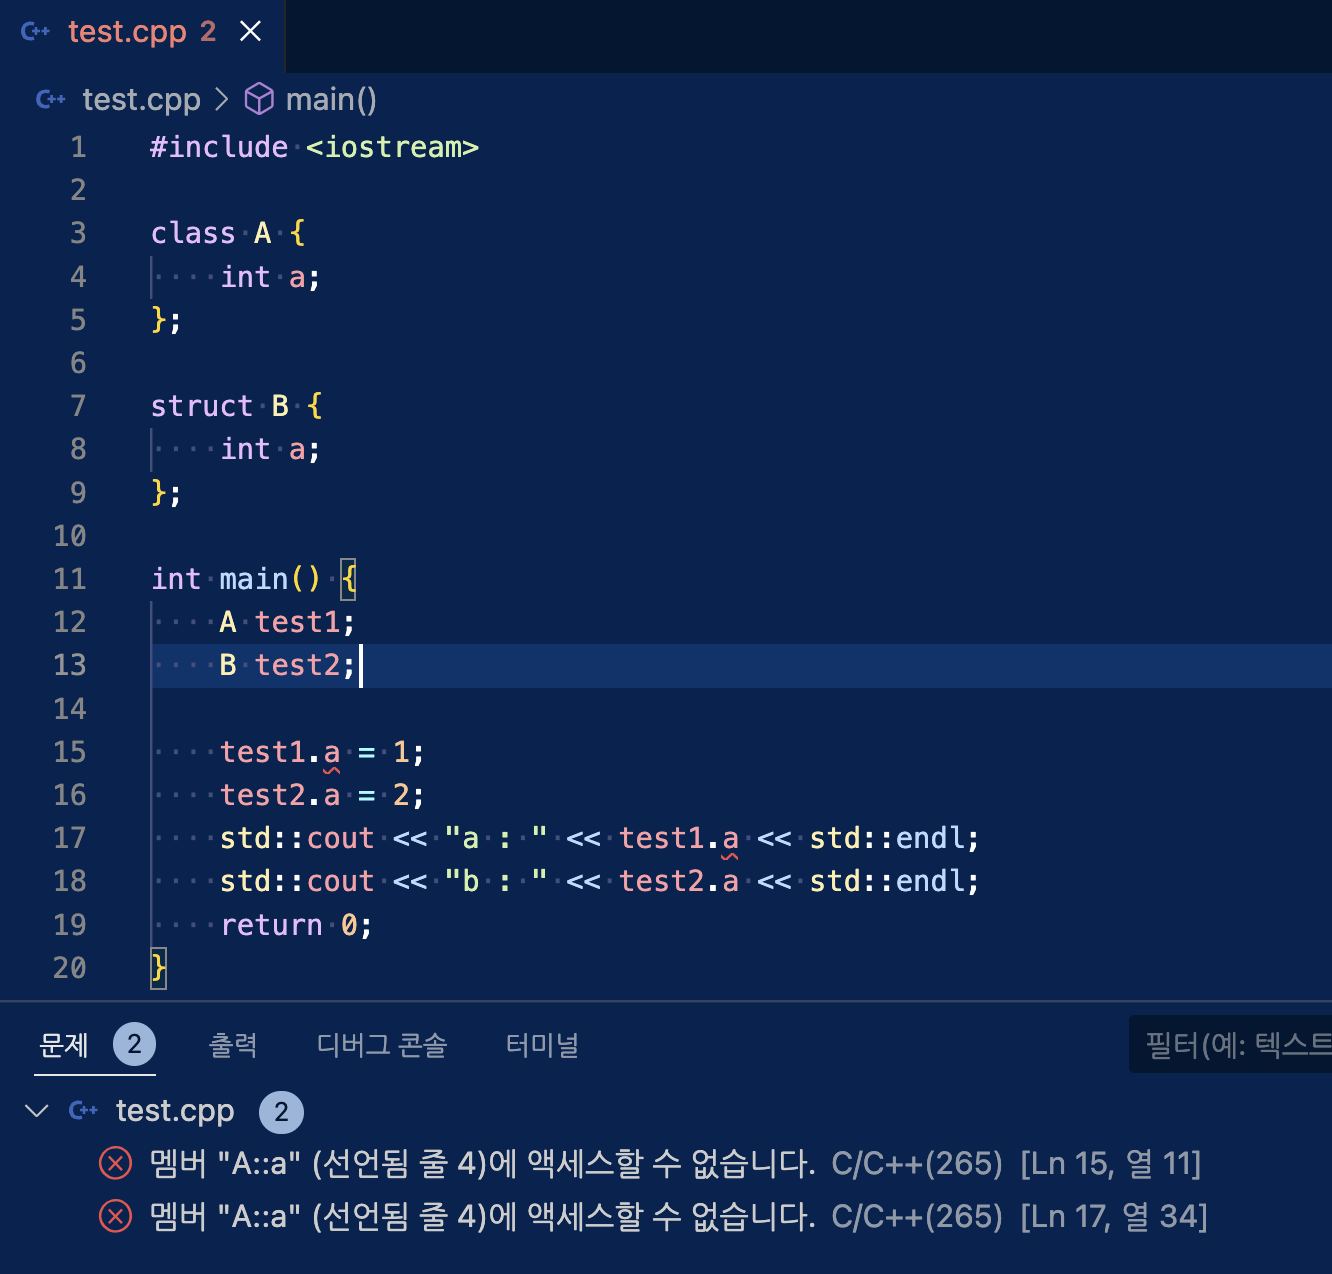Open the 출력 (Output) panel tab
1332x1274 pixels.
[233, 1045]
